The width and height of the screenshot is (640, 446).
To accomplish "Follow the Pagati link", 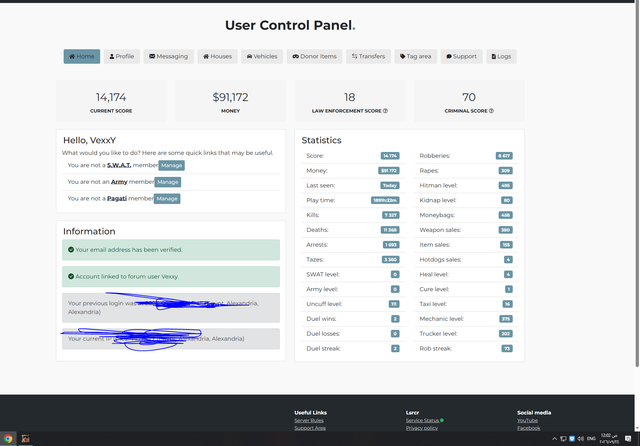I will click(x=117, y=199).
